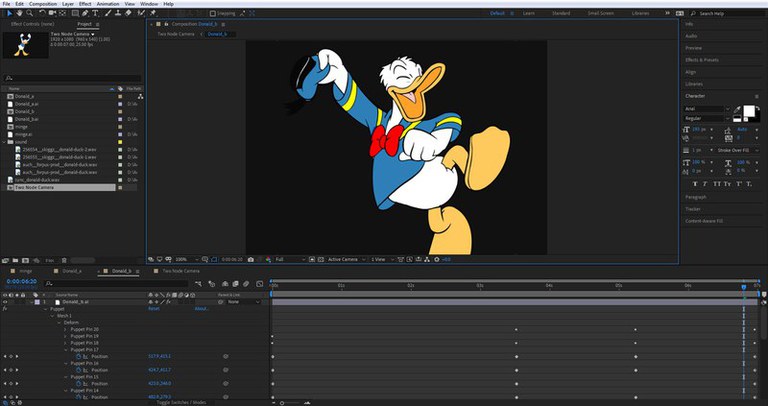Image resolution: width=768 pixels, height=406 pixels.
Task: Click the 0:00:06:20 current time display
Action: coord(22,282)
